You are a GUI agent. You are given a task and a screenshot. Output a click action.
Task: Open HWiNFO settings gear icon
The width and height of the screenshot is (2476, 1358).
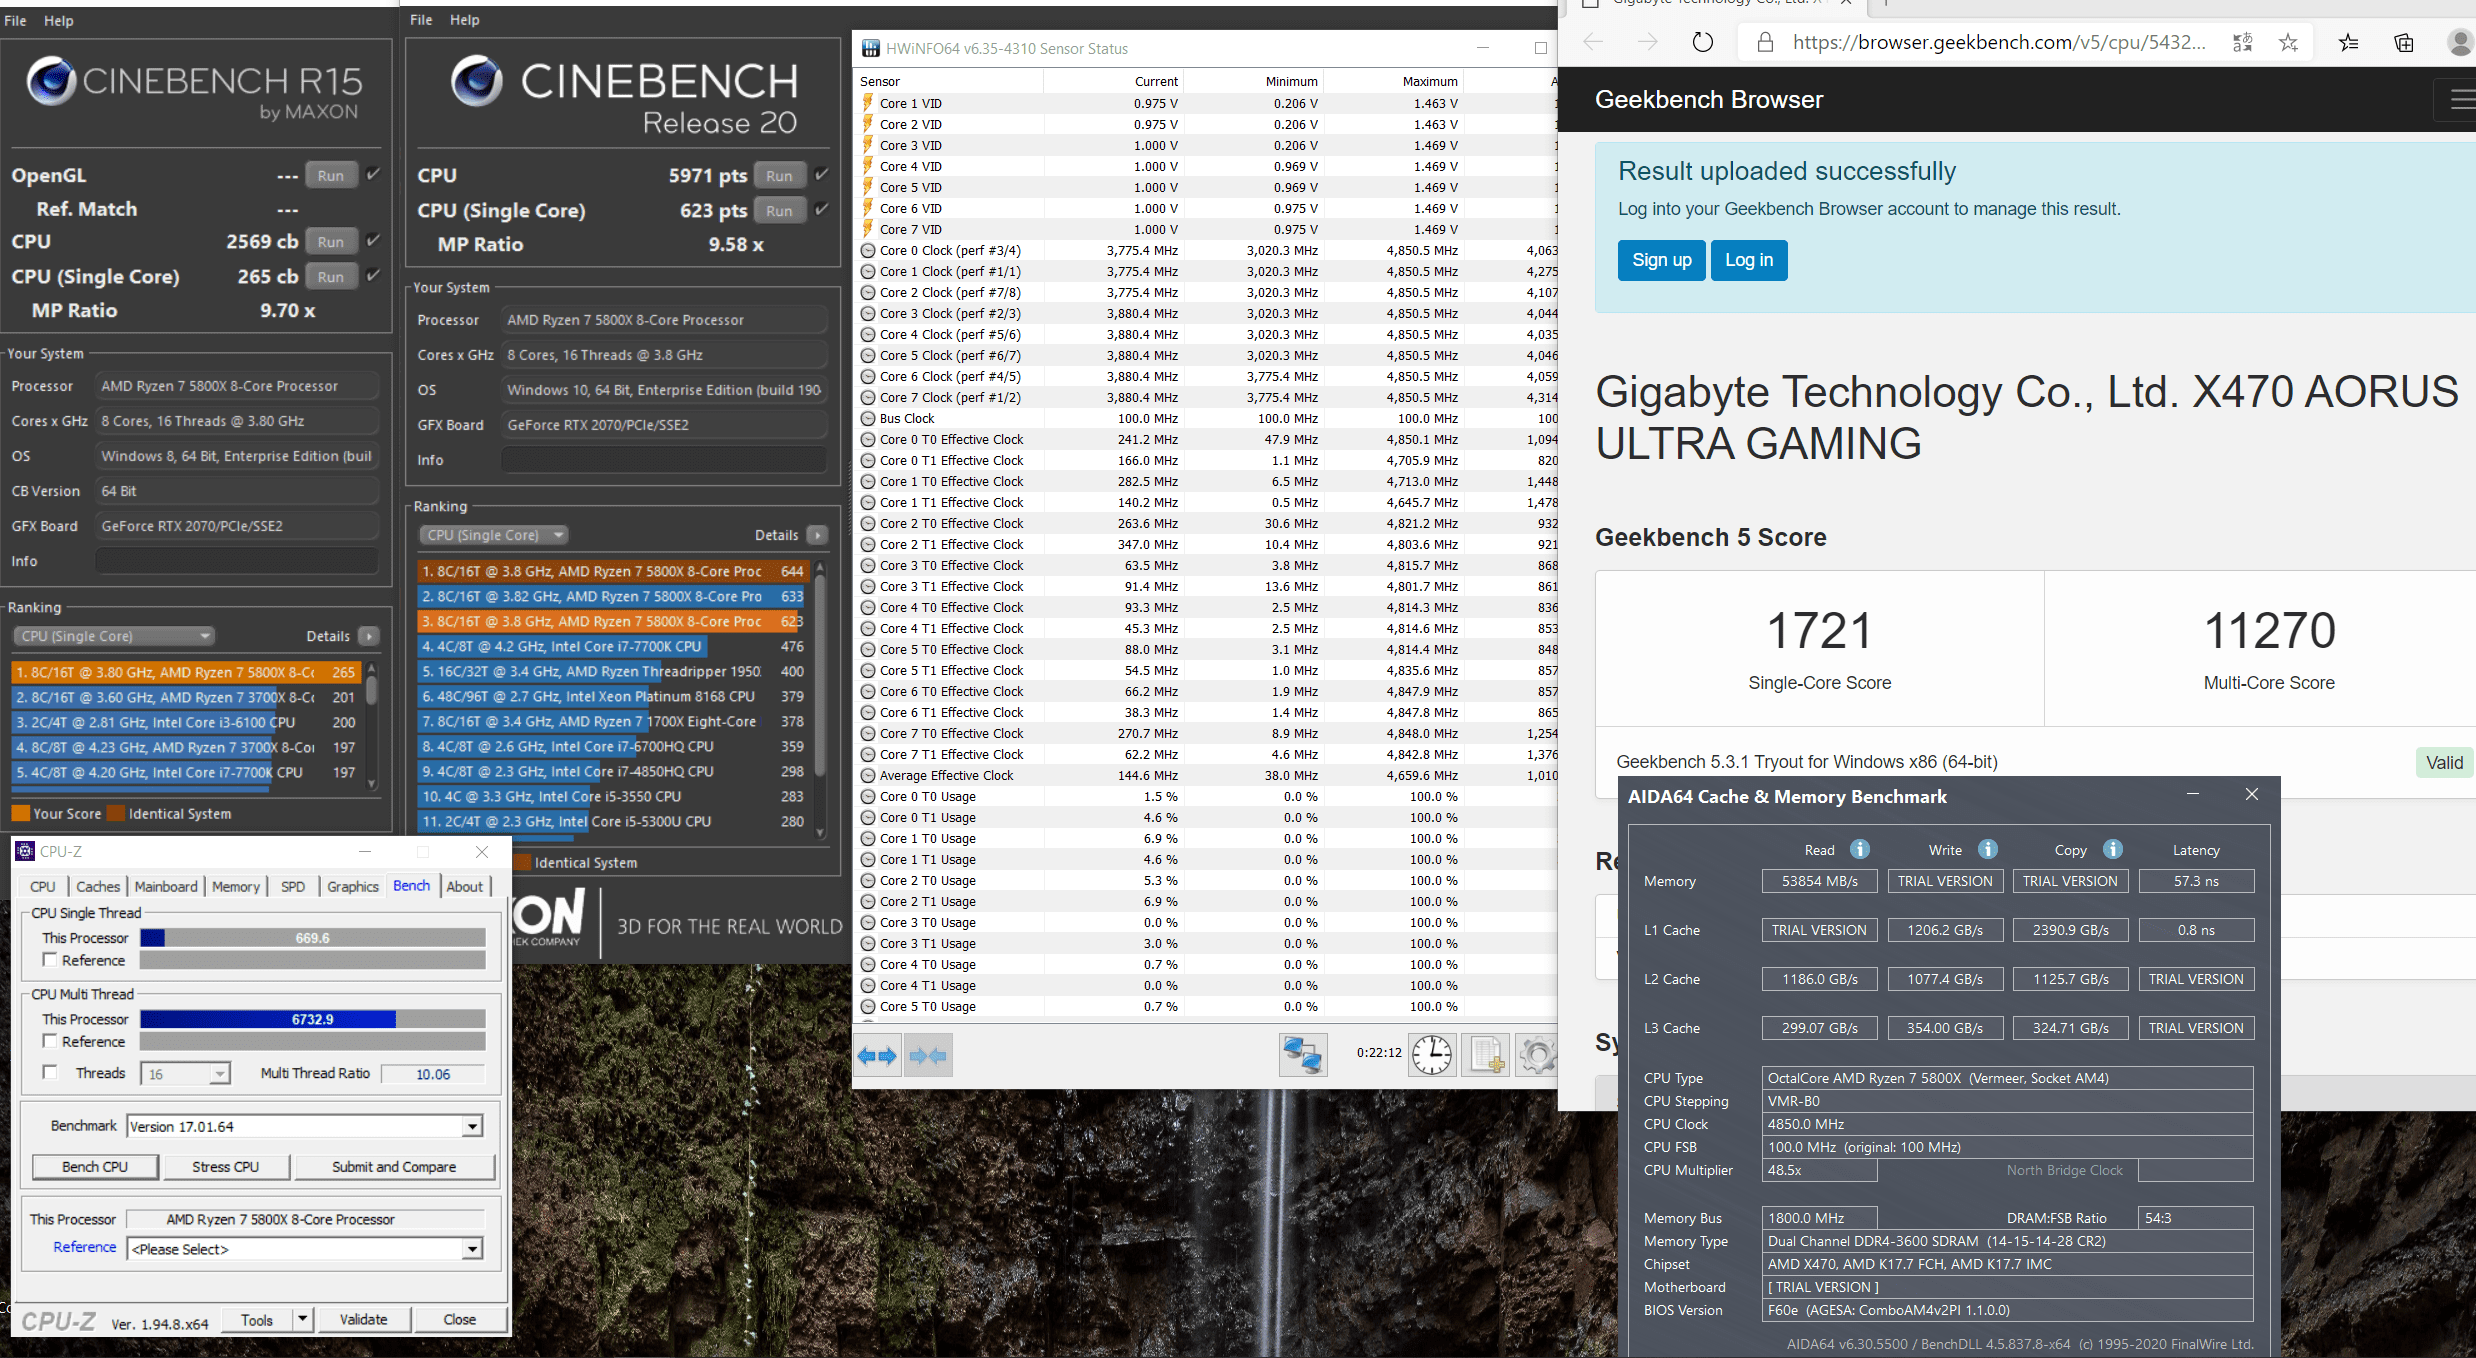coord(1537,1054)
